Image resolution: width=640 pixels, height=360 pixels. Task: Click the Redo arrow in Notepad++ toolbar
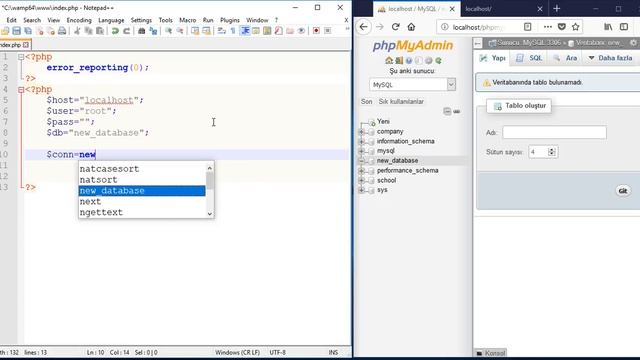coord(127,31)
